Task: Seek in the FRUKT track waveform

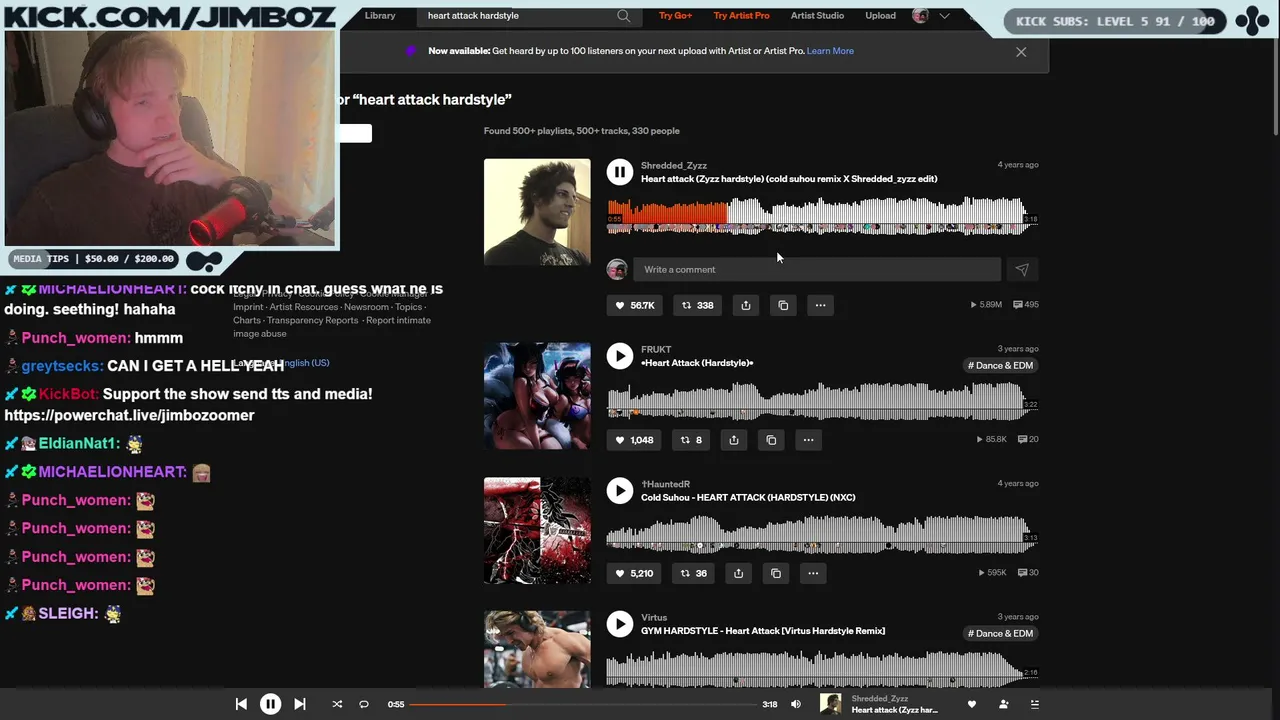Action: pos(822,401)
